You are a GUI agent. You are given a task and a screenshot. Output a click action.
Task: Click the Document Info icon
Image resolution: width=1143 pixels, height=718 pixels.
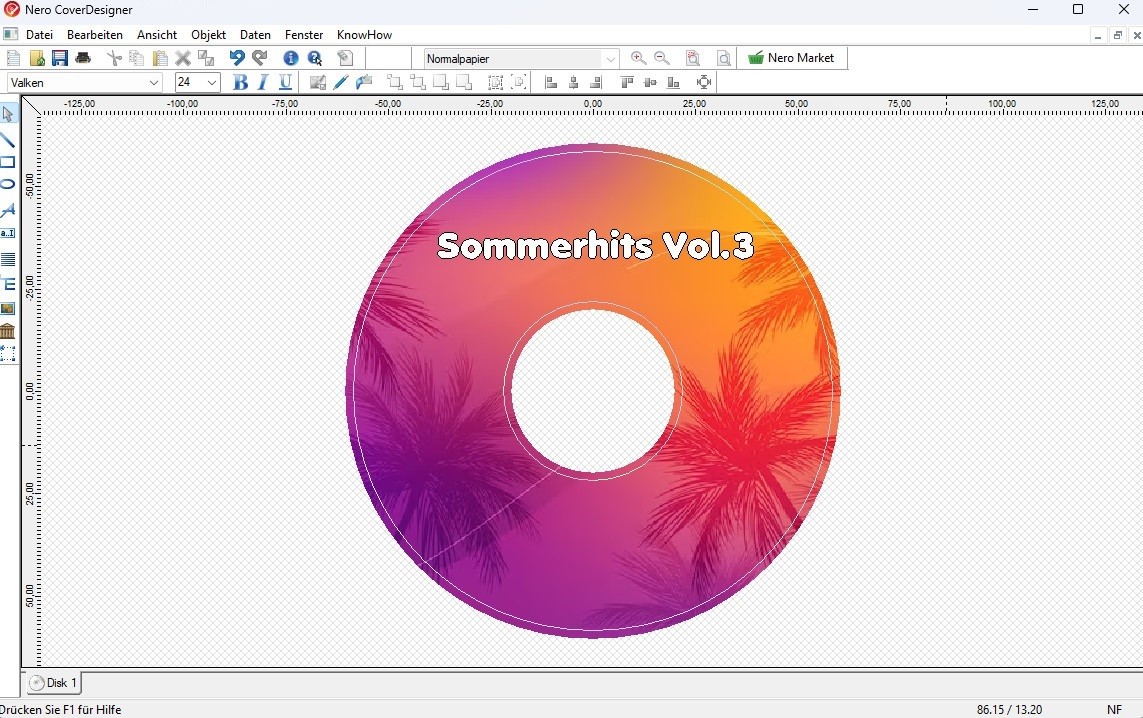[x=290, y=58]
